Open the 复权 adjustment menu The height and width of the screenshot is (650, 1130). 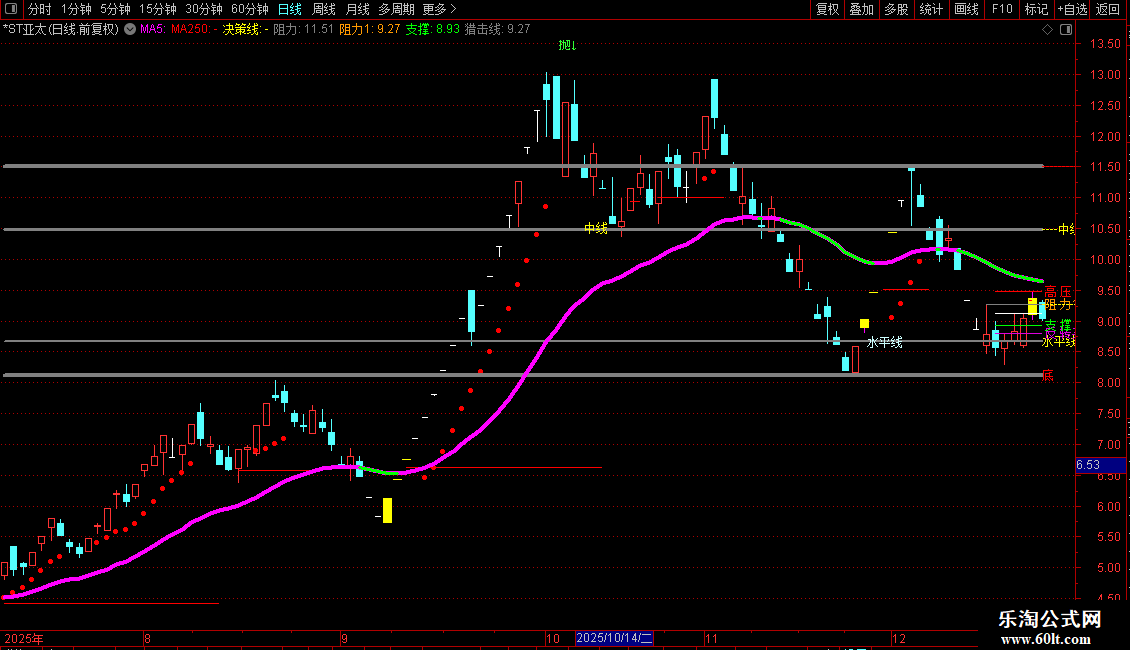pos(827,9)
